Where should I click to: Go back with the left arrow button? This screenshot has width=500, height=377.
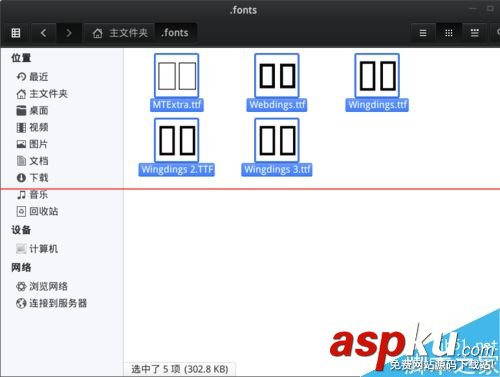43,33
